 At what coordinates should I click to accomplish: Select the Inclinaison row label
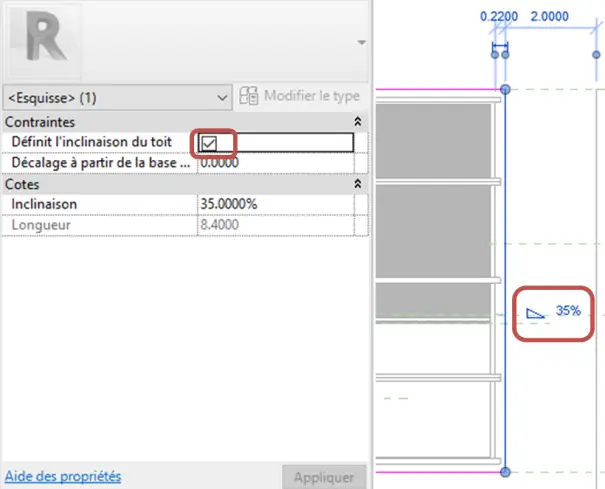(44, 204)
